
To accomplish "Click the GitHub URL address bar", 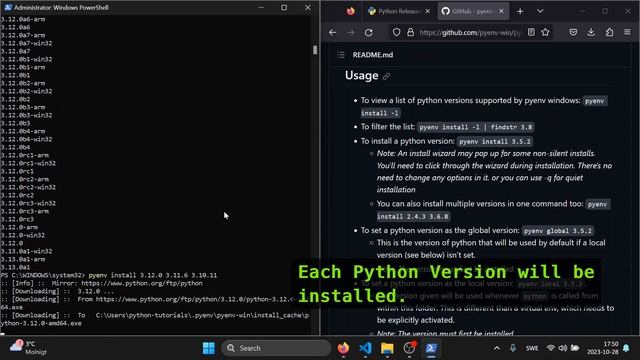I will click(x=470, y=32).
